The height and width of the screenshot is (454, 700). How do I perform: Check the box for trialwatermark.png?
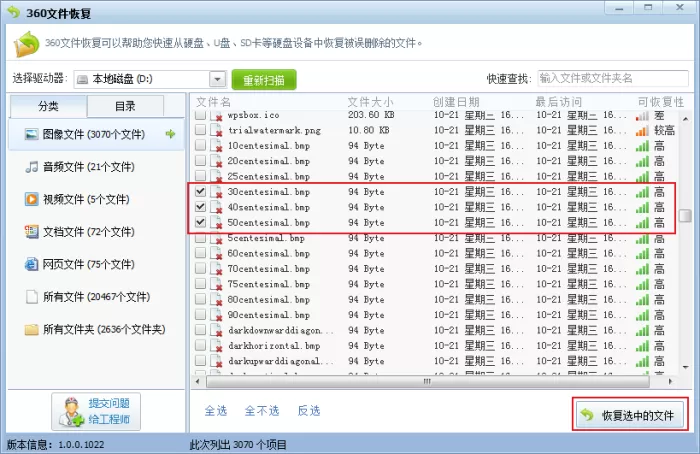[x=200, y=129]
